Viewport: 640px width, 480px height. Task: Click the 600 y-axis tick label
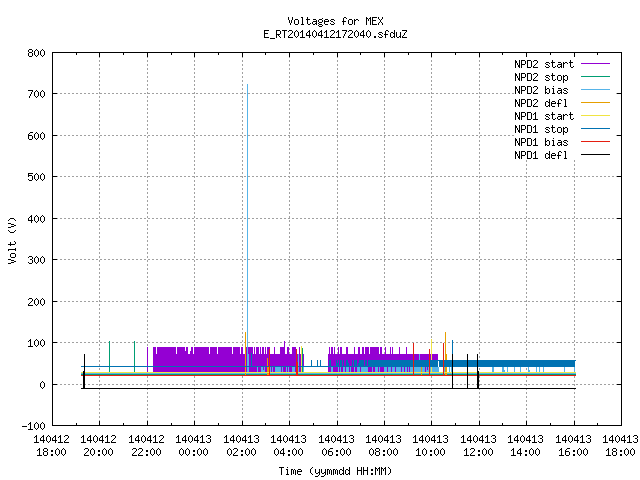pyautogui.click(x=36, y=136)
